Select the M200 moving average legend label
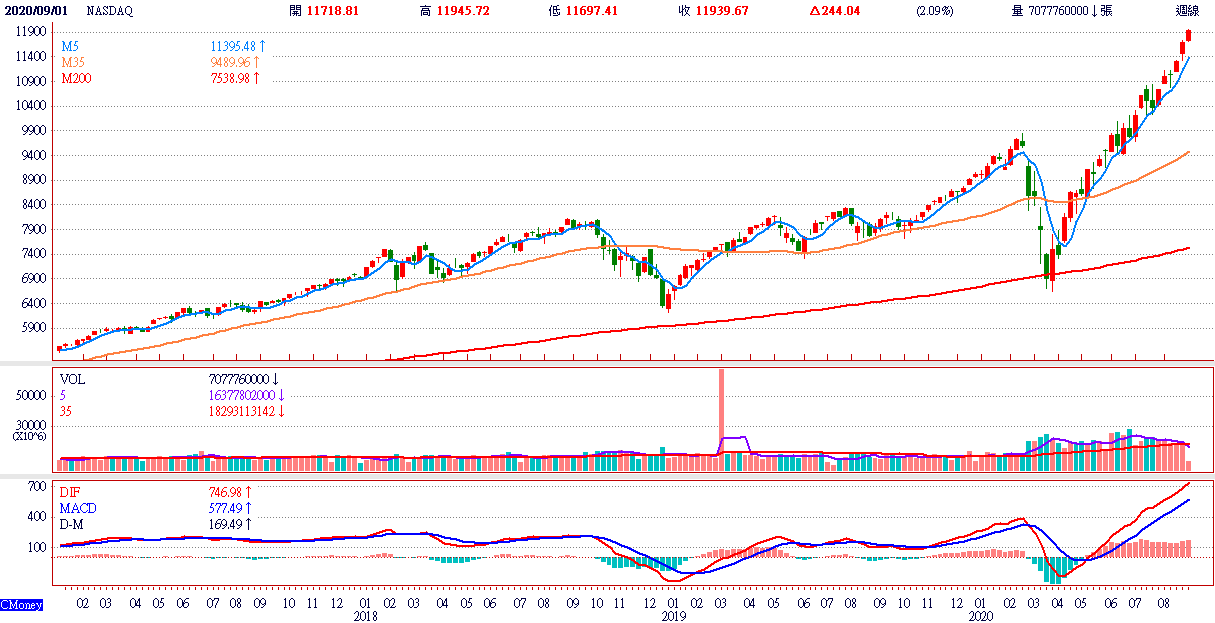Image resolution: width=1215 pixels, height=623 pixels. (x=77, y=77)
